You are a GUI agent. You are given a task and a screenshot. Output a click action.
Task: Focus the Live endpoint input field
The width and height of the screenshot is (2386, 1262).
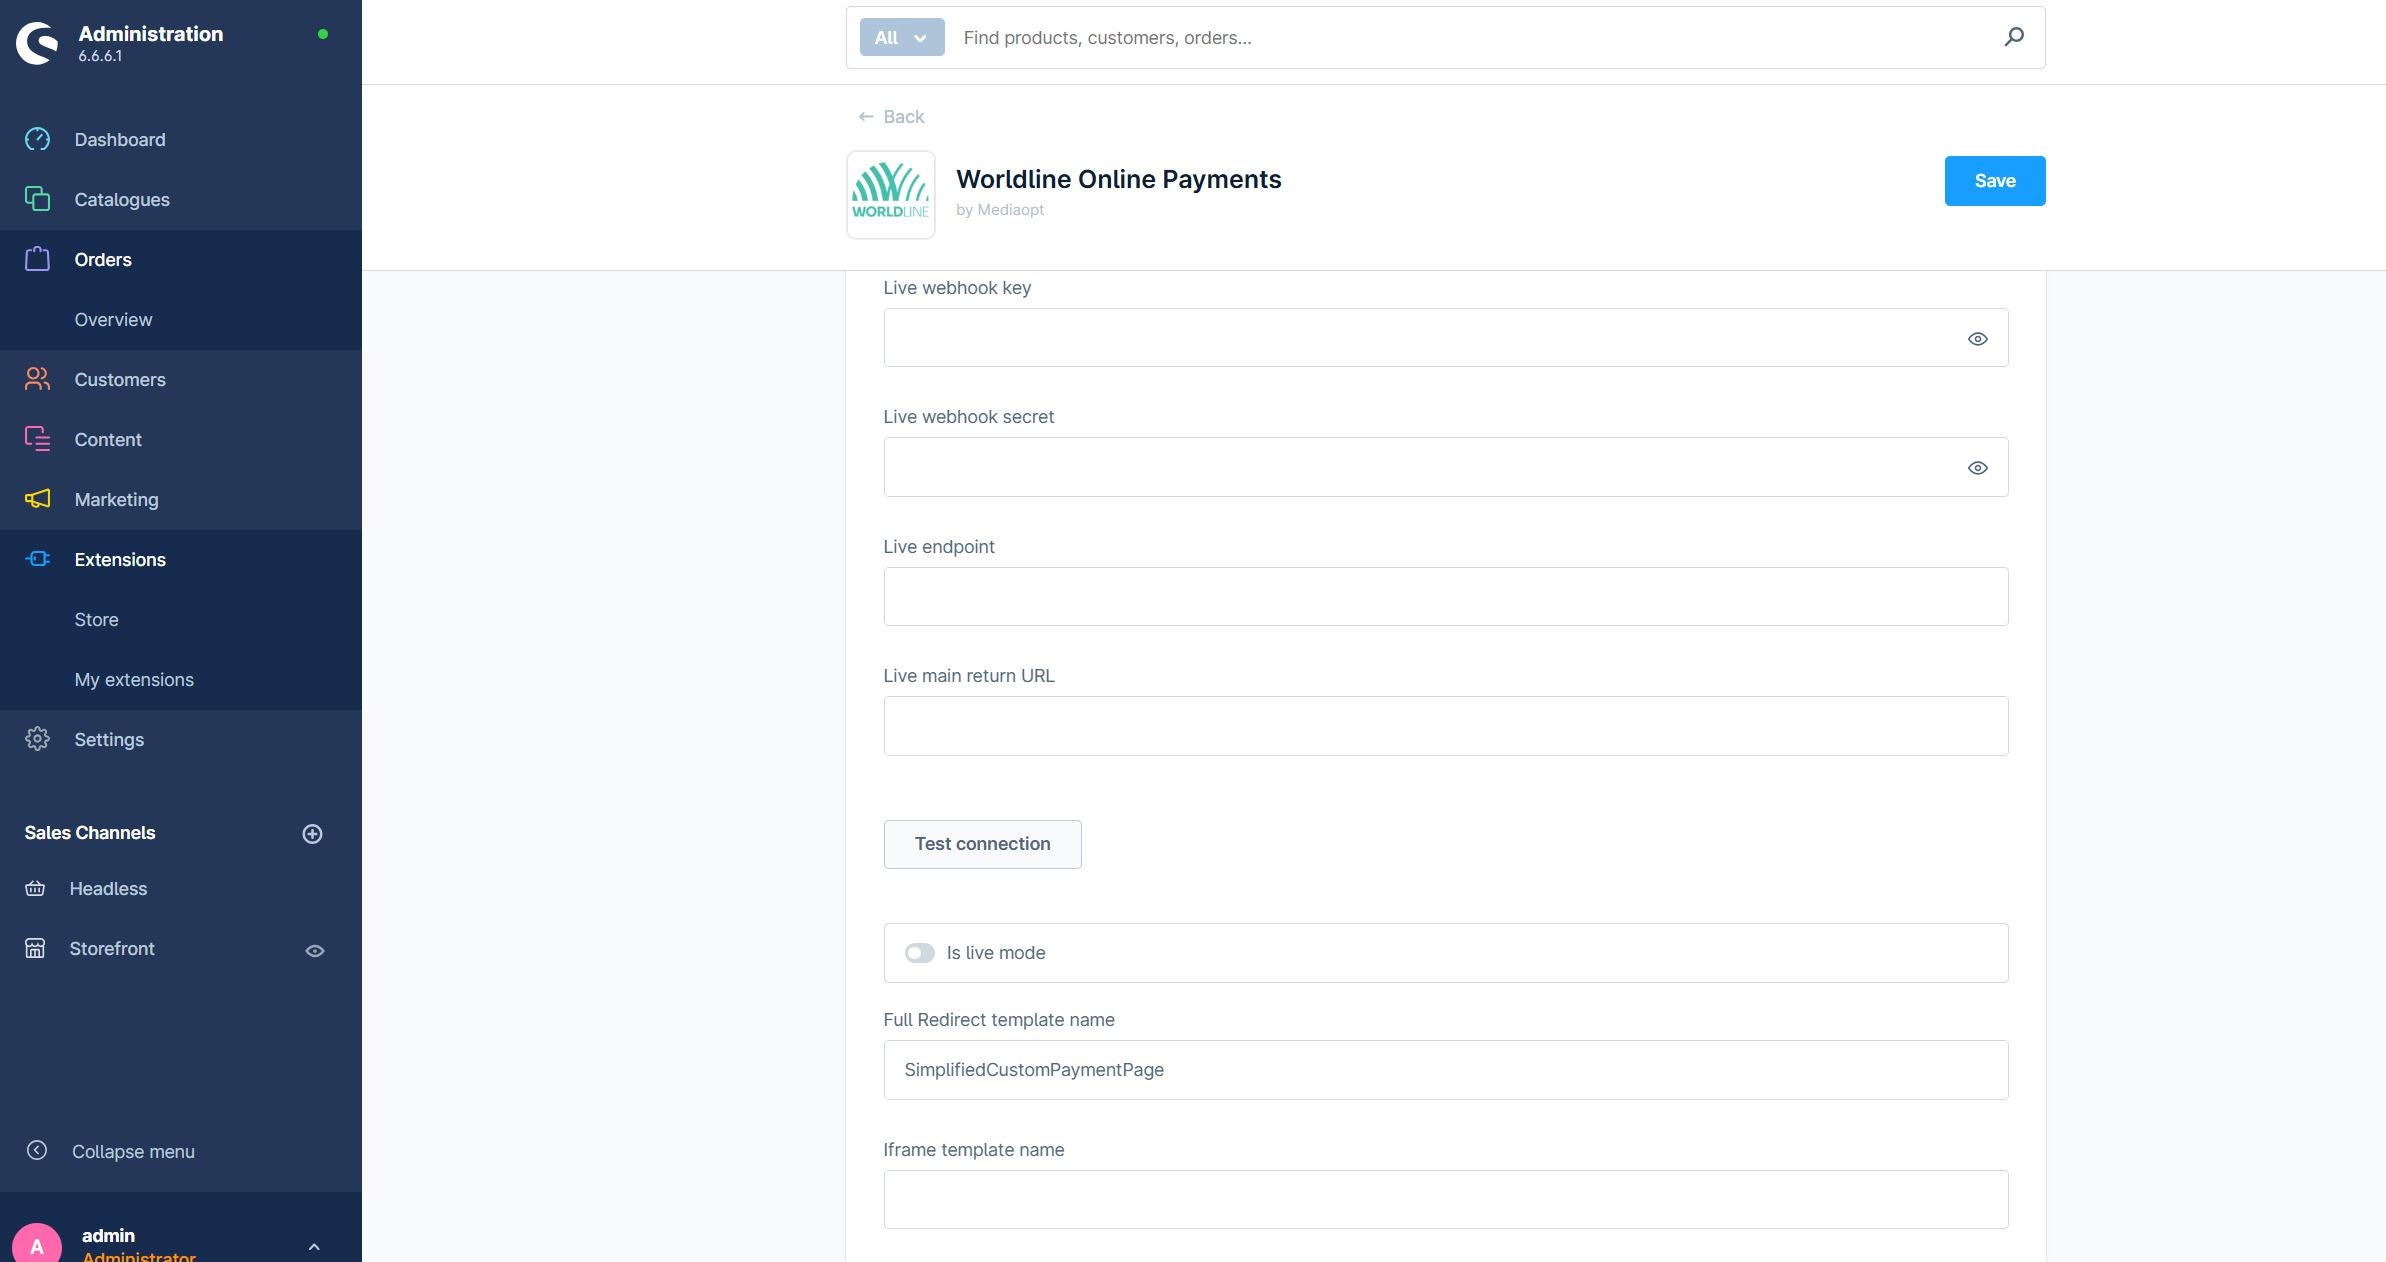click(1445, 597)
